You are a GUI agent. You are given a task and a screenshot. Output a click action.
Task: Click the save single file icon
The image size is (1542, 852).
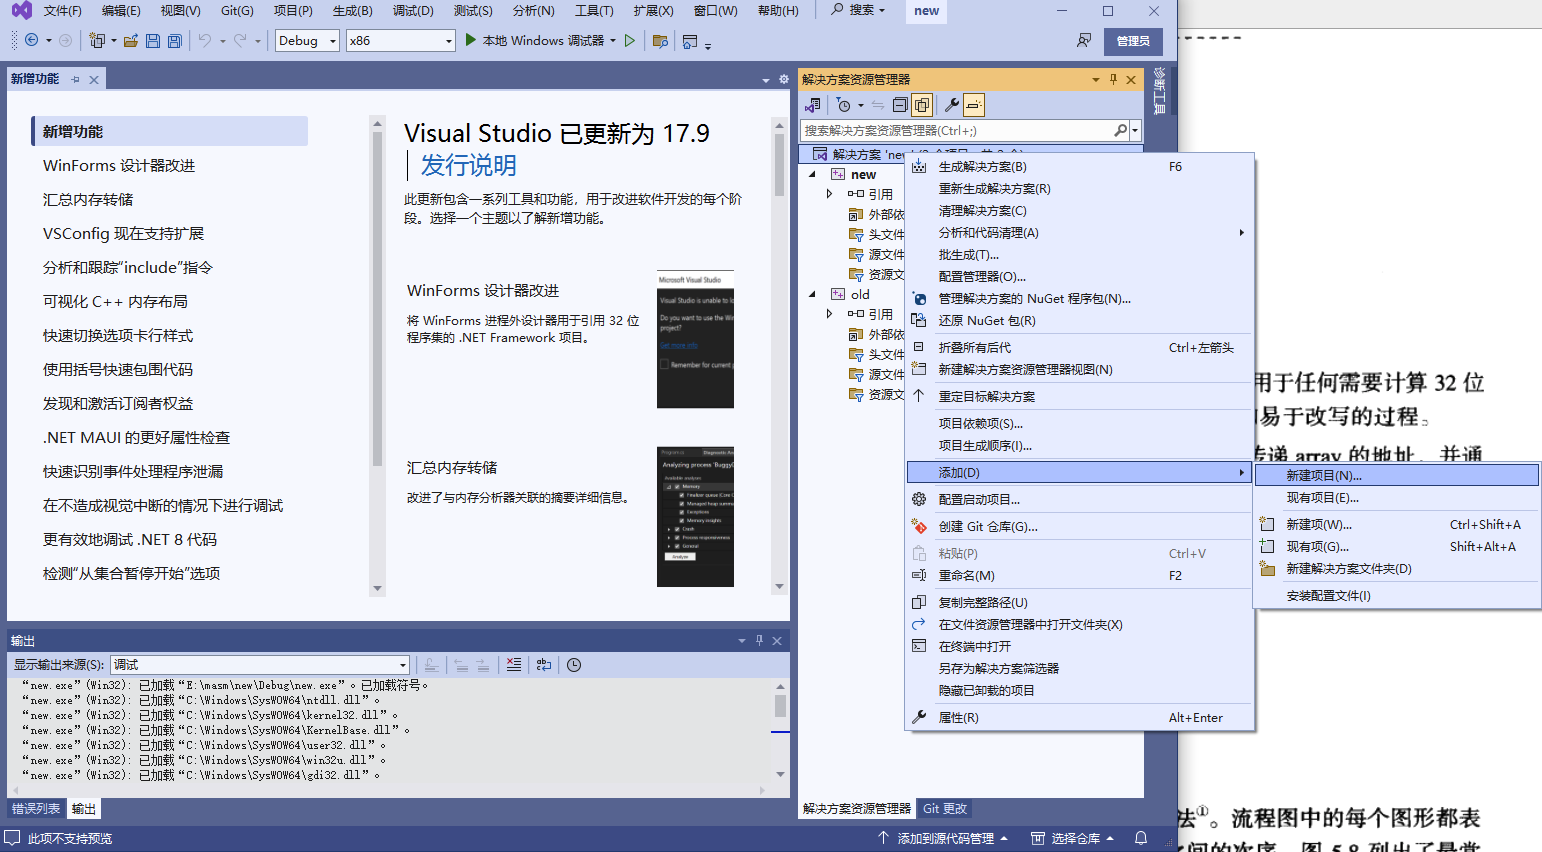tap(153, 41)
